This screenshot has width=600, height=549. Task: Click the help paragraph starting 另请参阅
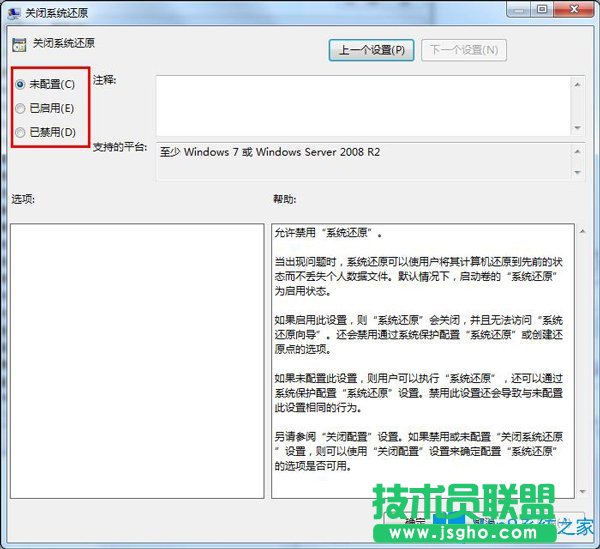418,451
